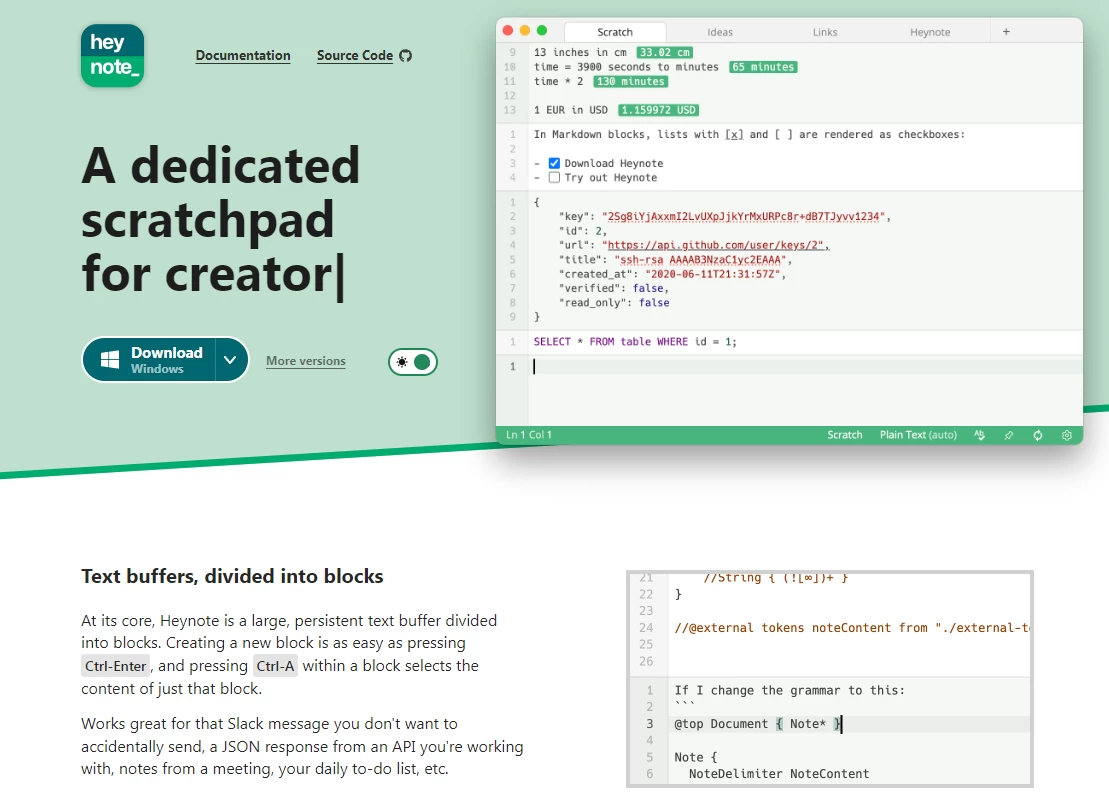This screenshot has height=803, width=1109.
Task: Toggle spellcheck icon in the status bar
Action: (980, 435)
